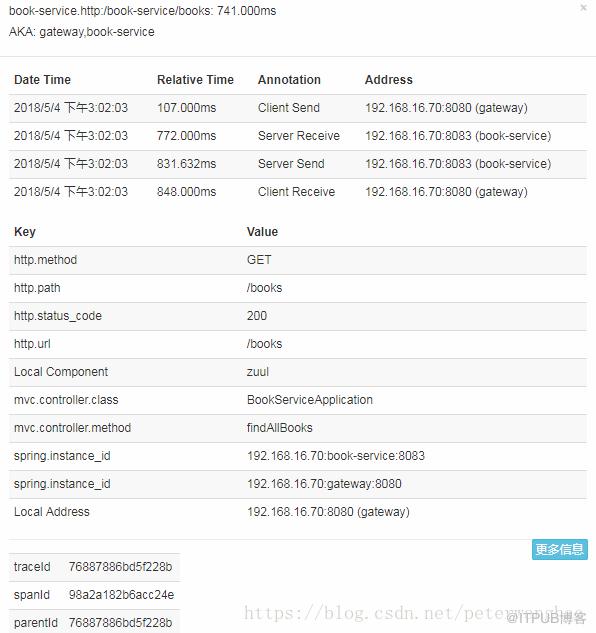This screenshot has height=633, width=596.
Task: Select the 772.000ms relative time value
Action: click(x=187, y=136)
